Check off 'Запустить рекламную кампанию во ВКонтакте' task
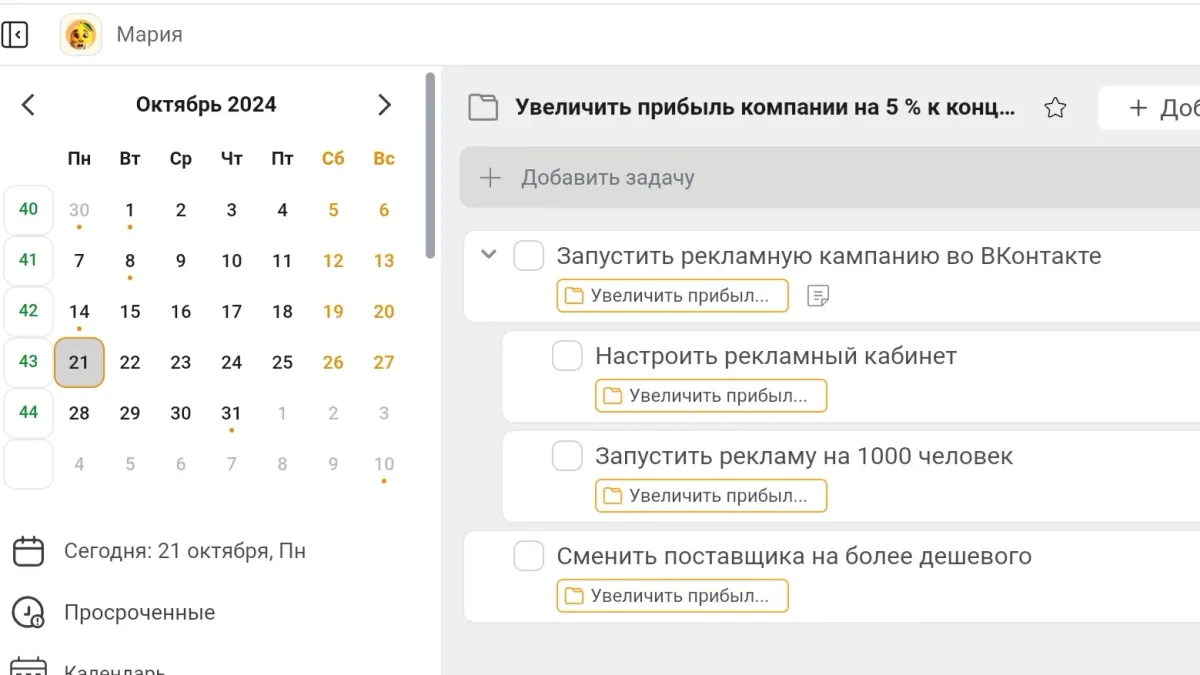The height and width of the screenshot is (675, 1200). [529, 256]
